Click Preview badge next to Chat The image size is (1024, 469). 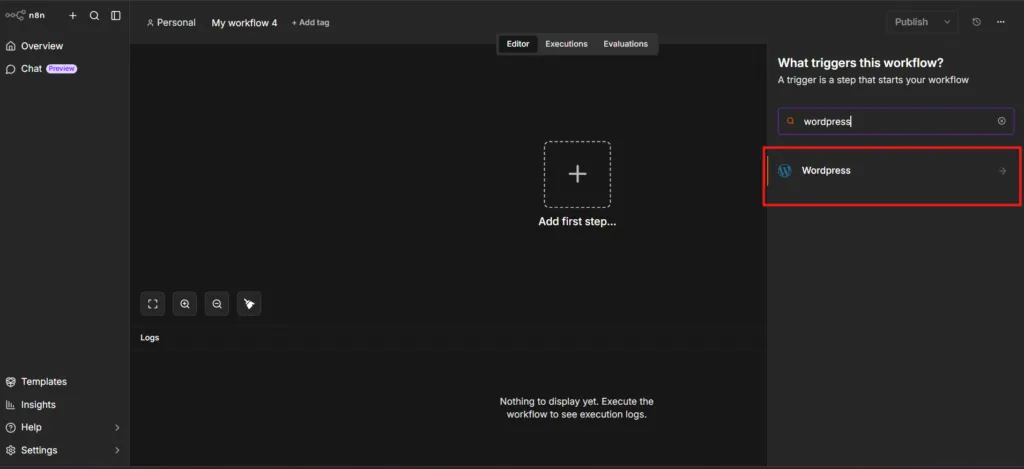point(61,69)
